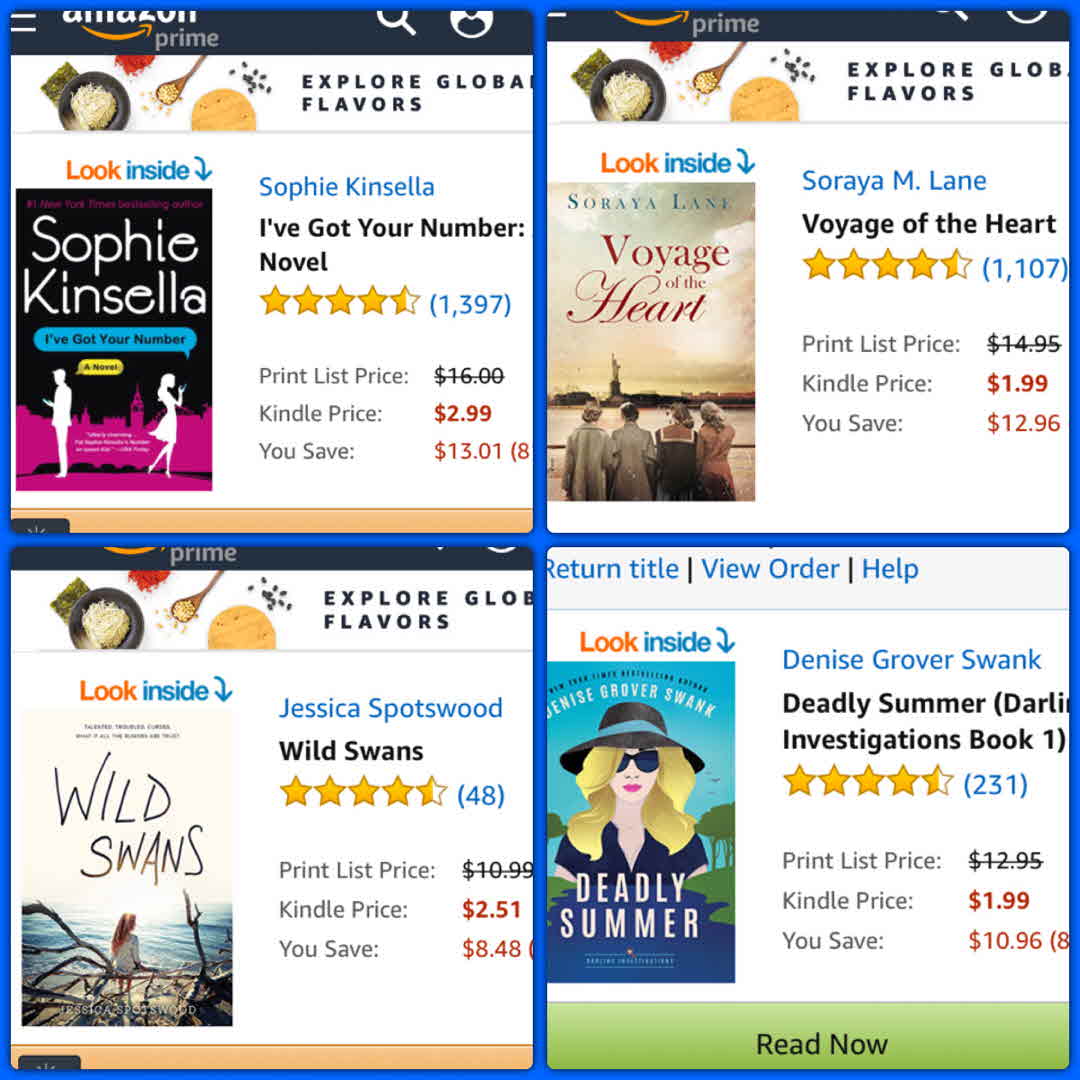
Task: Open Sophie Kinsella author link
Action: (x=346, y=187)
